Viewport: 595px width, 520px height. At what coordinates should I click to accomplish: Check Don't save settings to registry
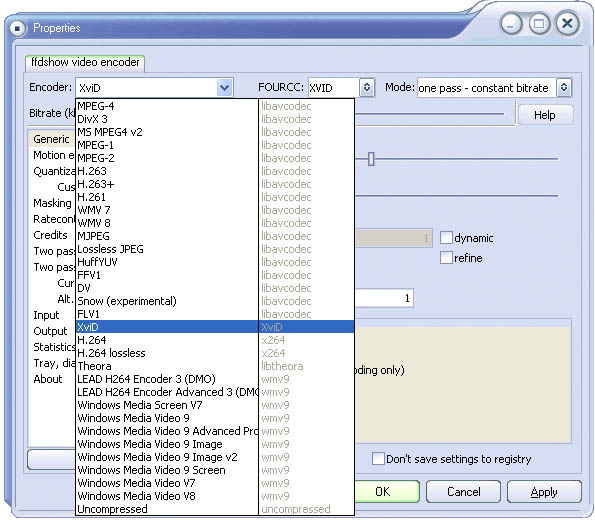[378, 459]
